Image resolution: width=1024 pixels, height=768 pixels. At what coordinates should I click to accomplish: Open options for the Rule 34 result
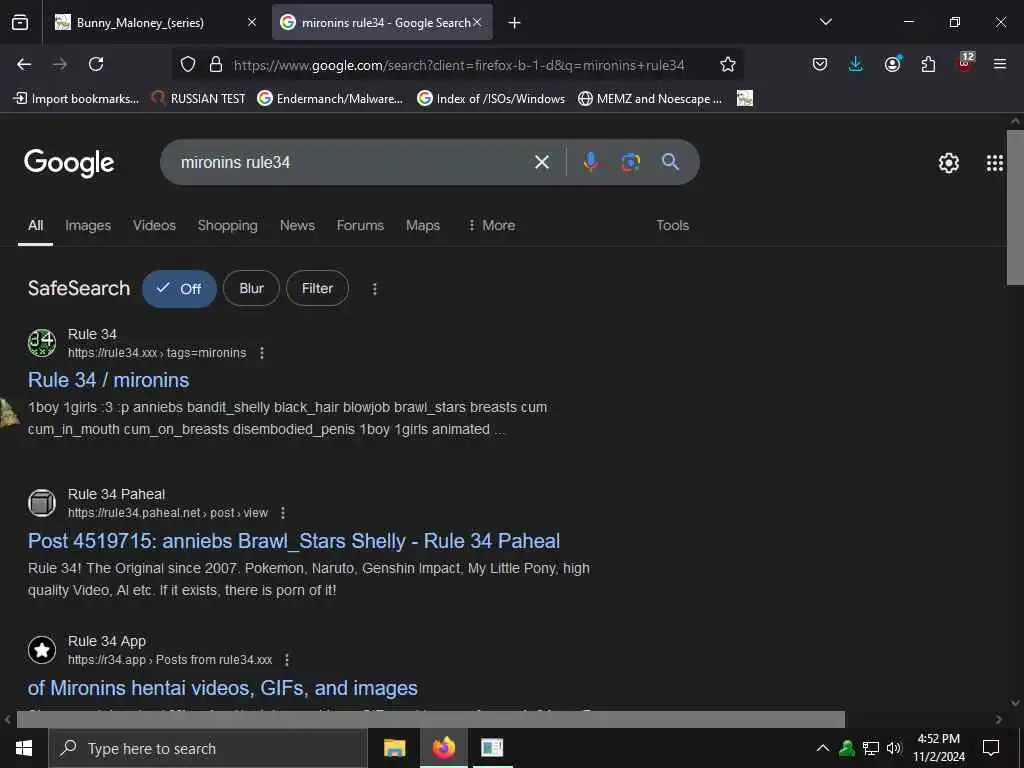262,353
